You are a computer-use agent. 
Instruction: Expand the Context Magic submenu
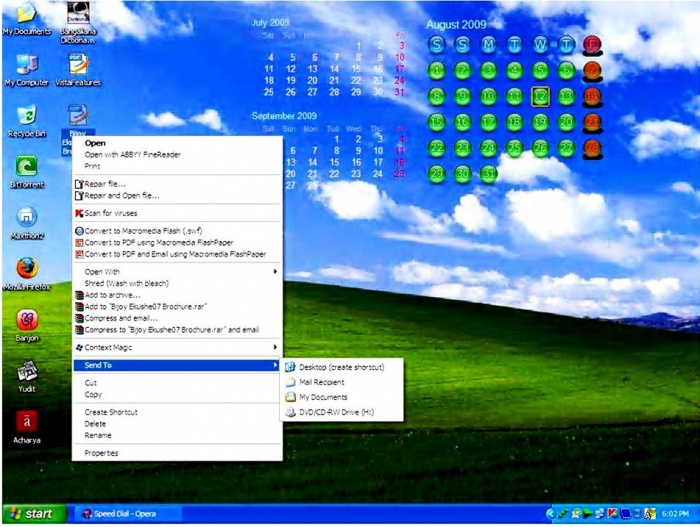point(177,347)
